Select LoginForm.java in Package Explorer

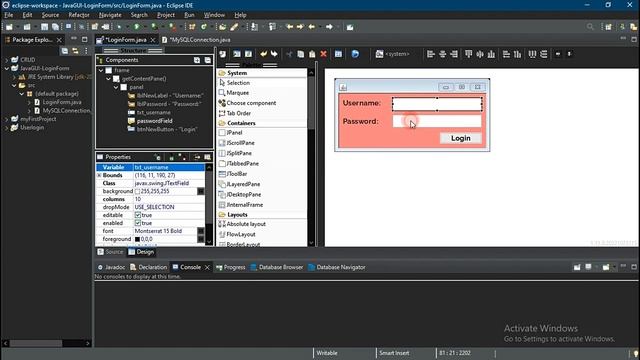click(x=62, y=102)
